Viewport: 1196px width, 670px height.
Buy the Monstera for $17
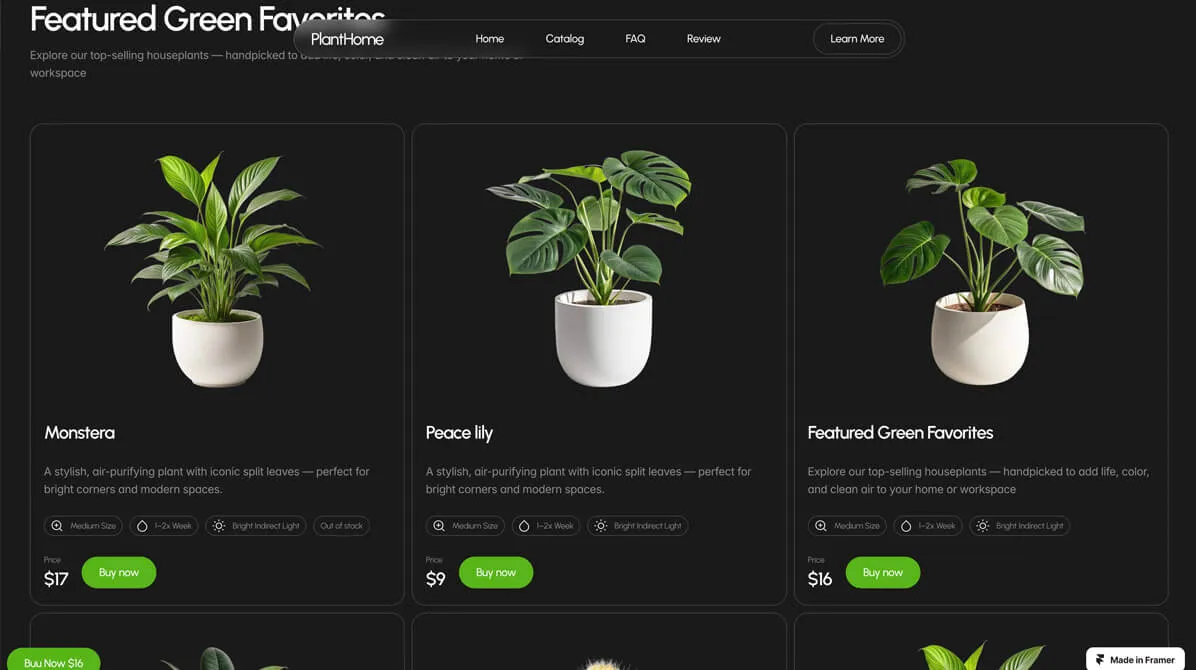click(119, 572)
